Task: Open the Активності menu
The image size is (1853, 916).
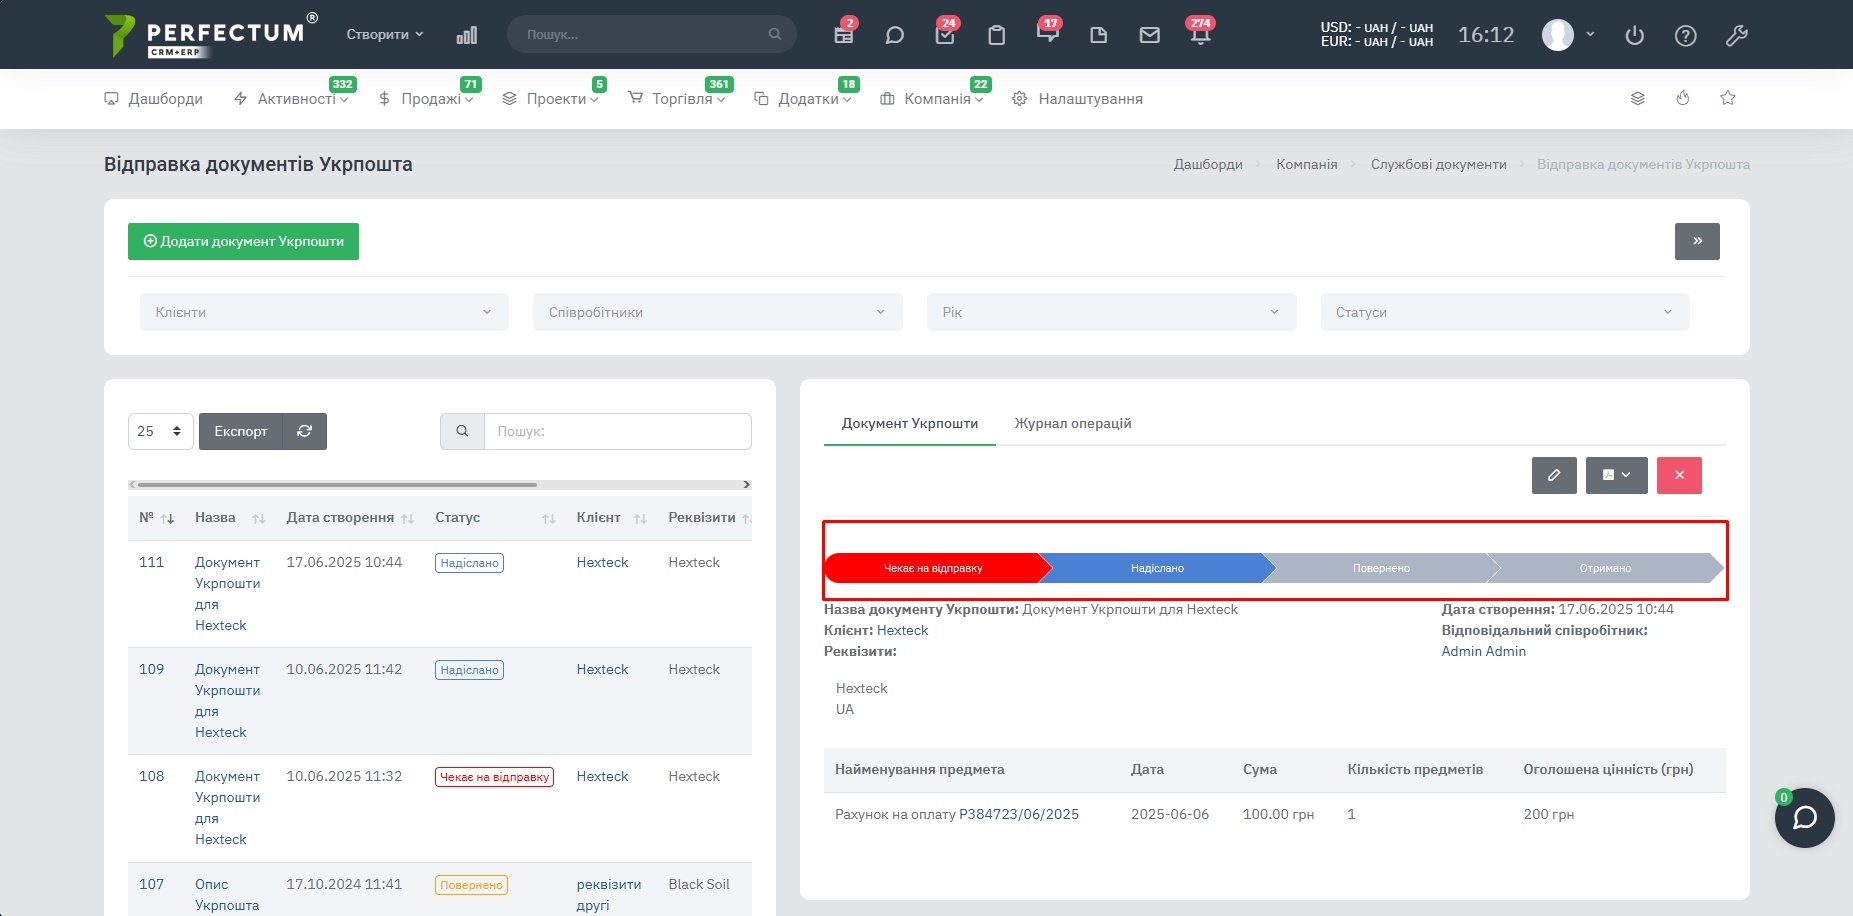Action: pyautogui.click(x=291, y=98)
